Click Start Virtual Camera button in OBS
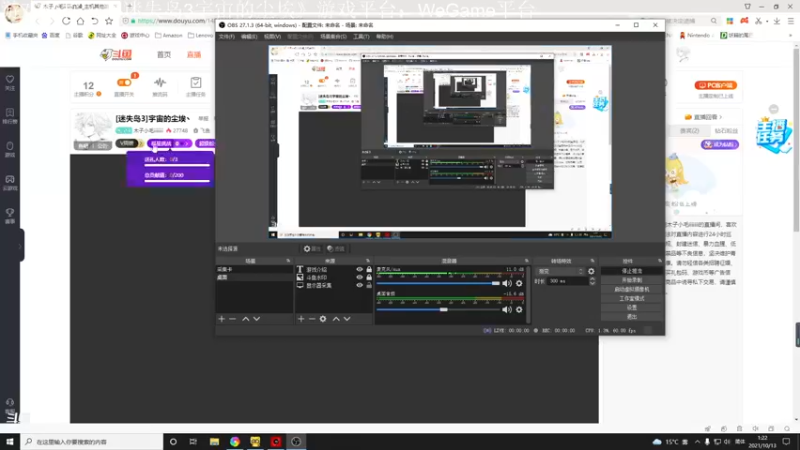This screenshot has height=450, width=800. (632, 289)
